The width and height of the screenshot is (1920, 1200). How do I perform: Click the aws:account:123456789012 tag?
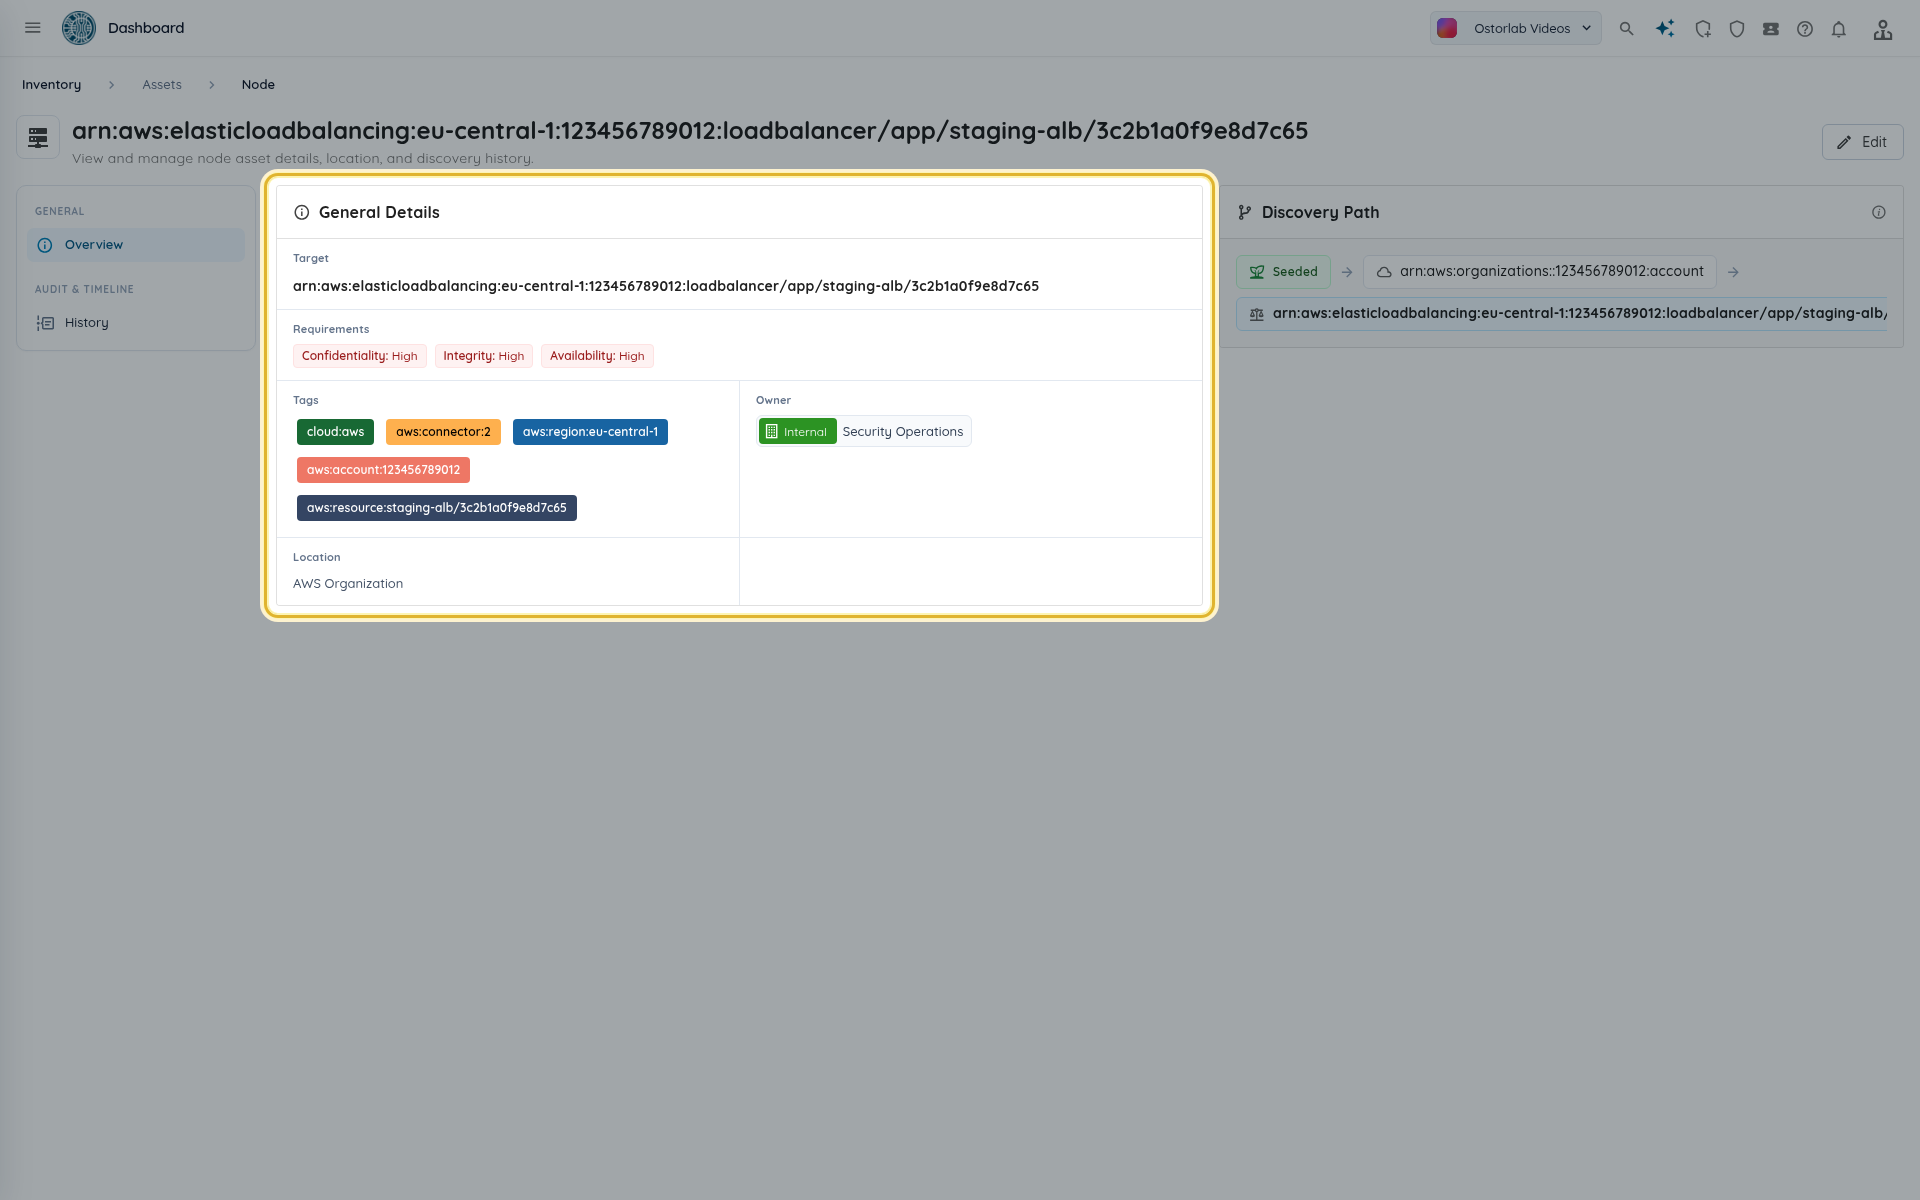pyautogui.click(x=383, y=470)
